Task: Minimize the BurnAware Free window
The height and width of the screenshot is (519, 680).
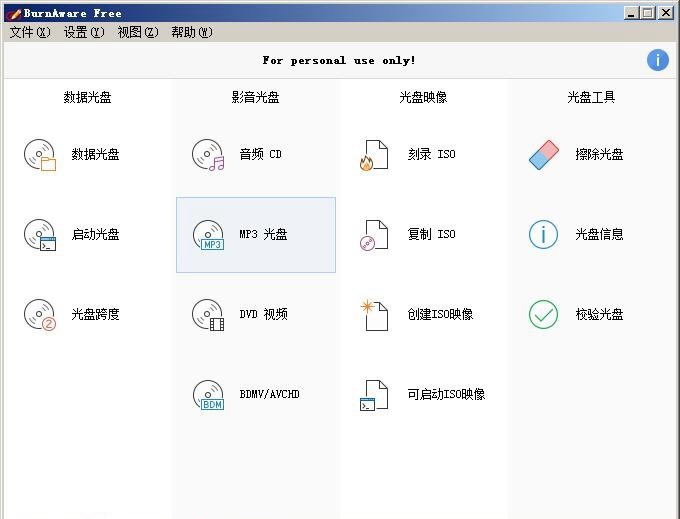Action: click(x=631, y=13)
